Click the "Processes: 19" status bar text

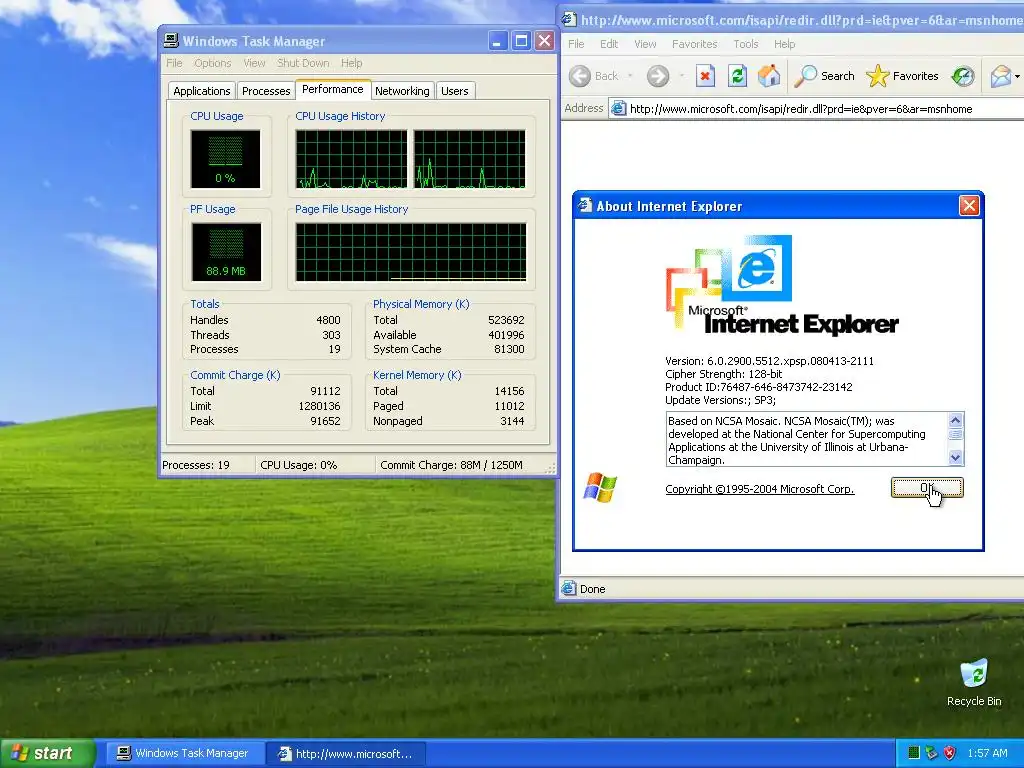click(x=196, y=465)
